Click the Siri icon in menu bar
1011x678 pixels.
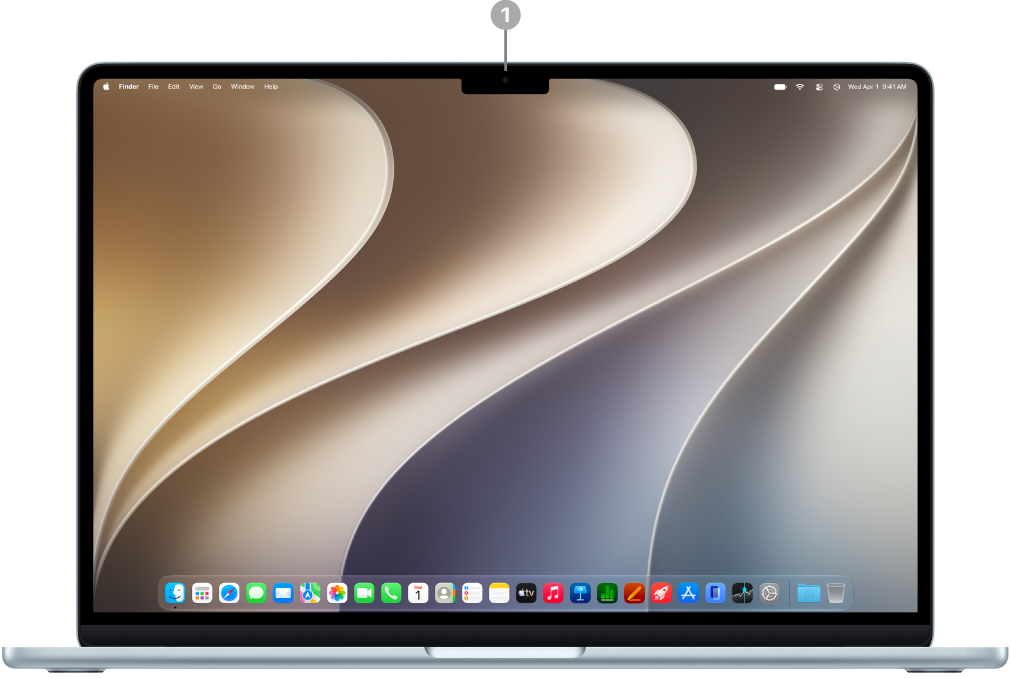point(836,86)
